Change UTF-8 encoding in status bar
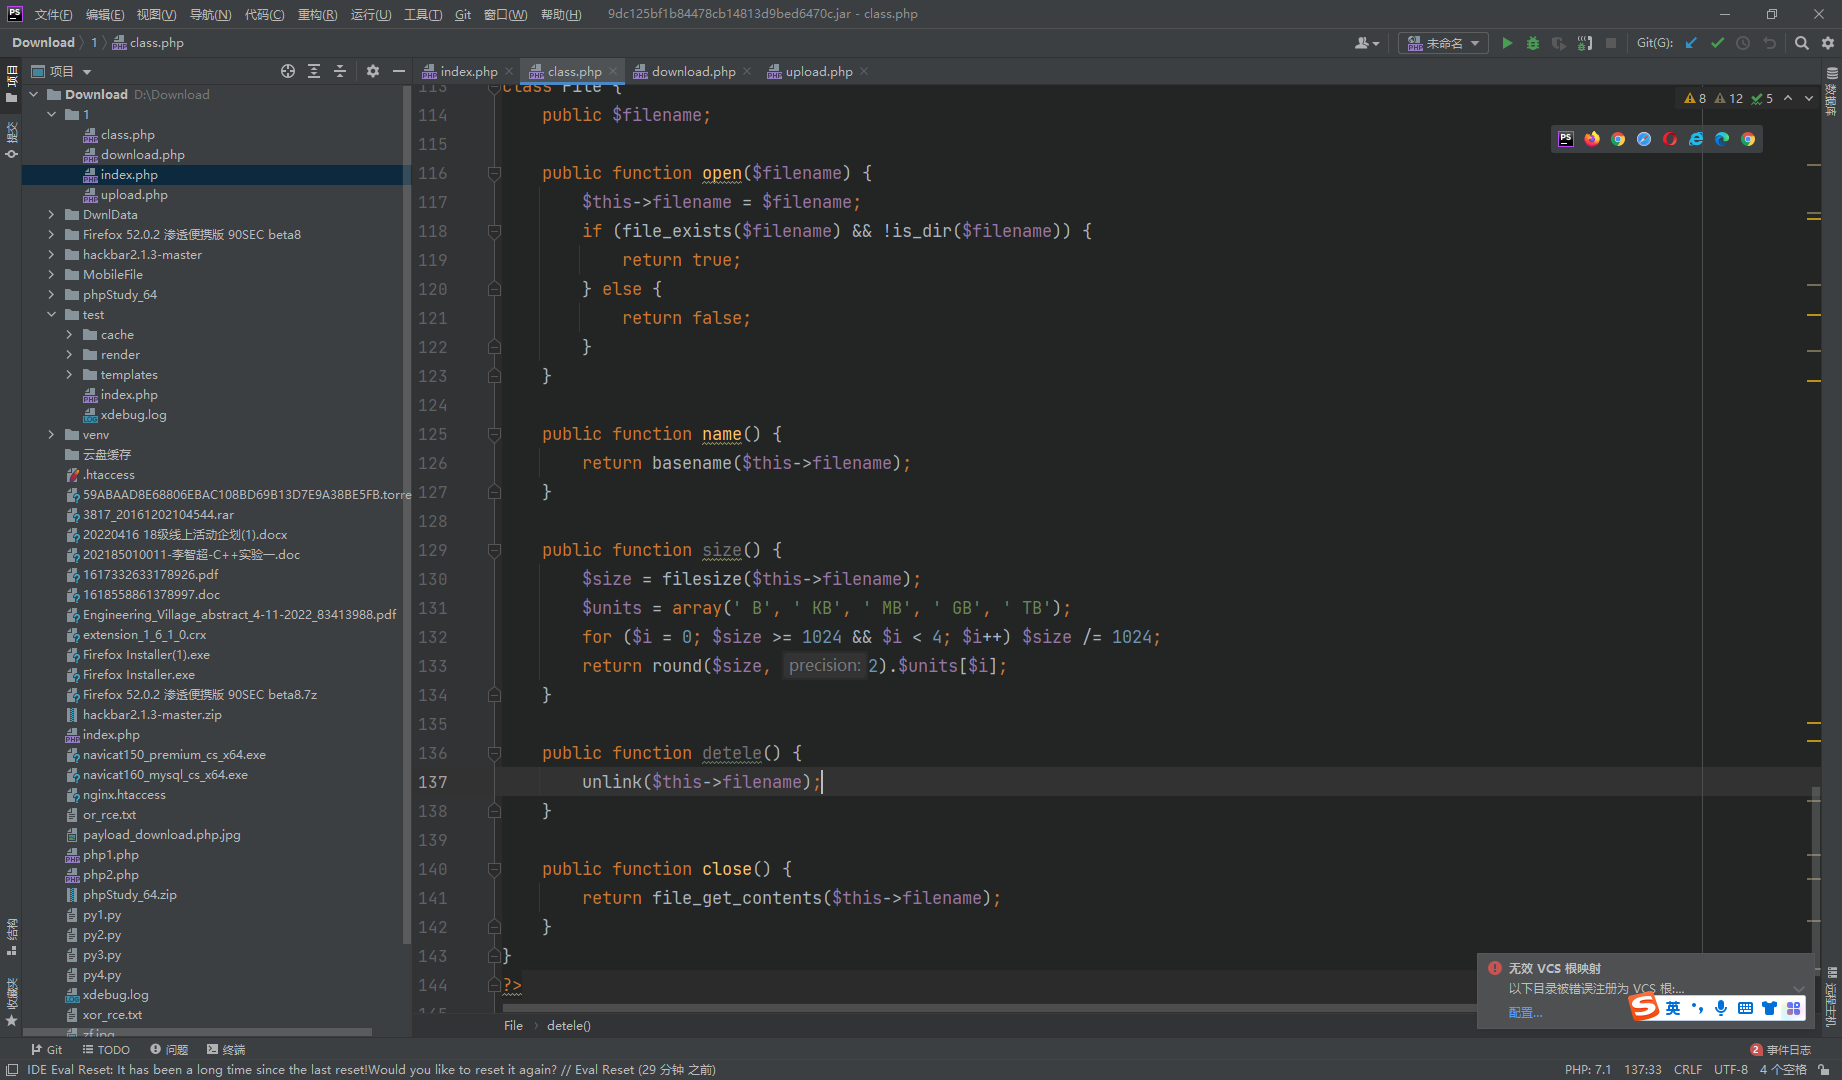1842x1080 pixels. (1731, 1069)
